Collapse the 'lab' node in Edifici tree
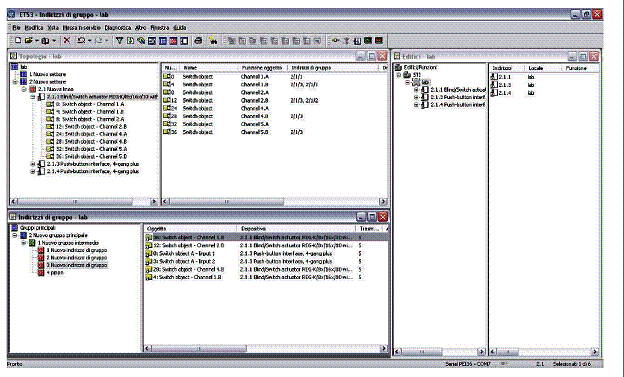 408,82
